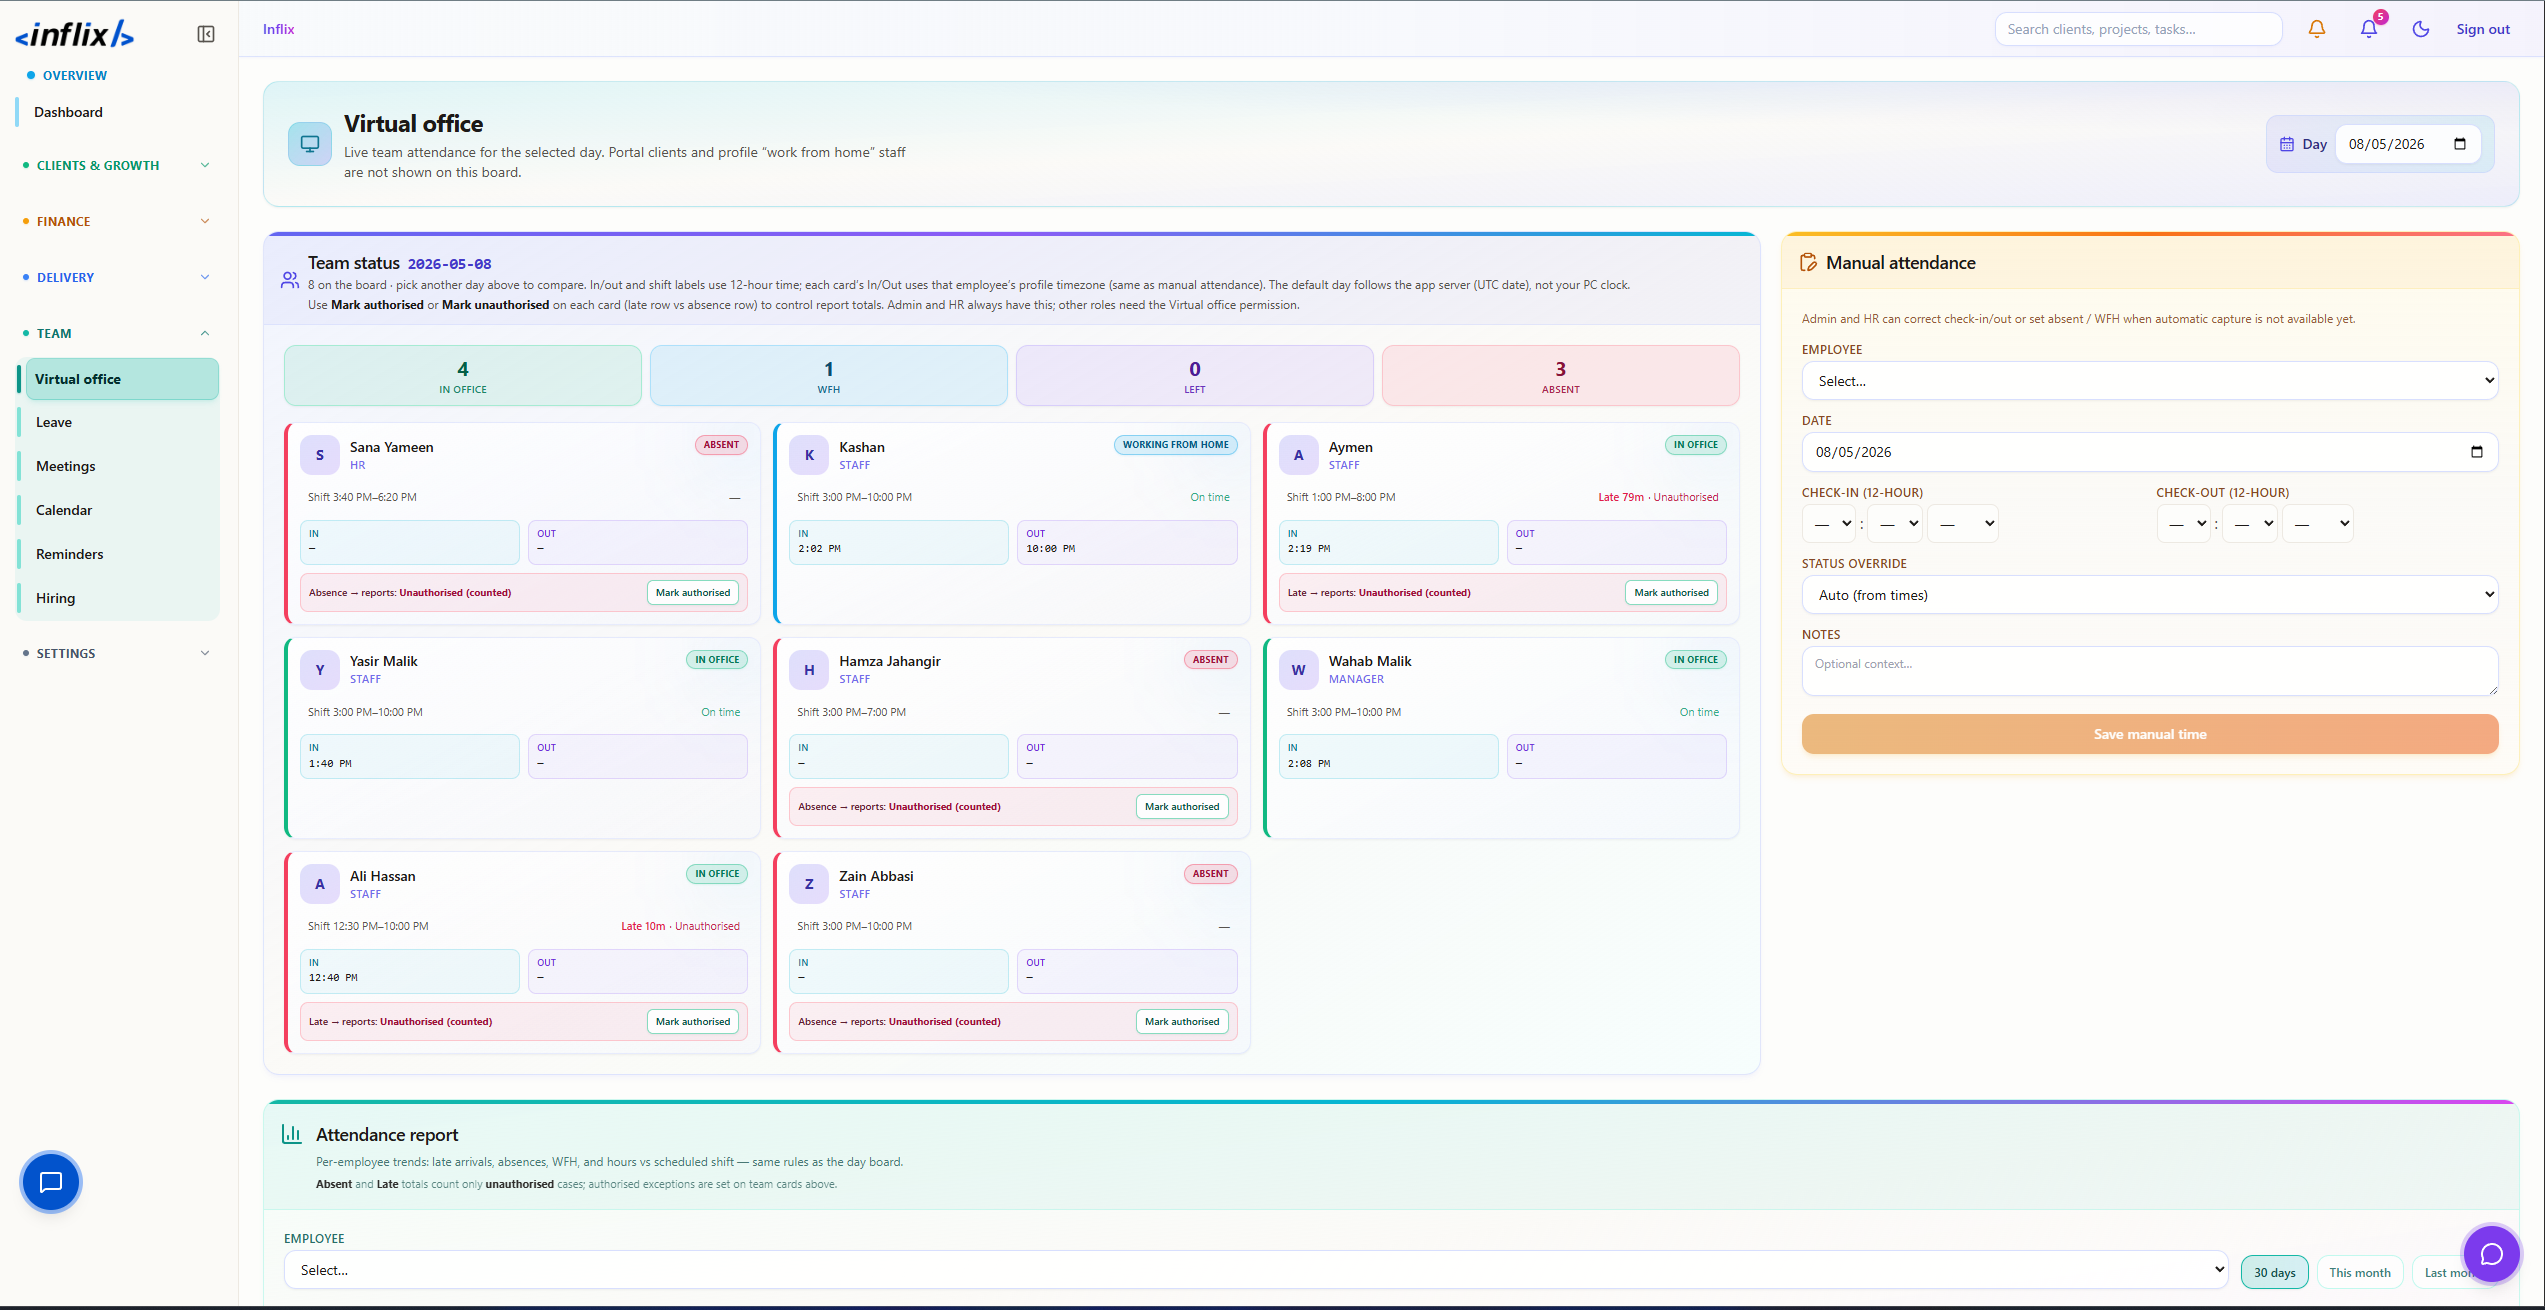This screenshot has height=1310, width=2545.
Task: Click Ali Hassan's avatar
Action: (320, 884)
